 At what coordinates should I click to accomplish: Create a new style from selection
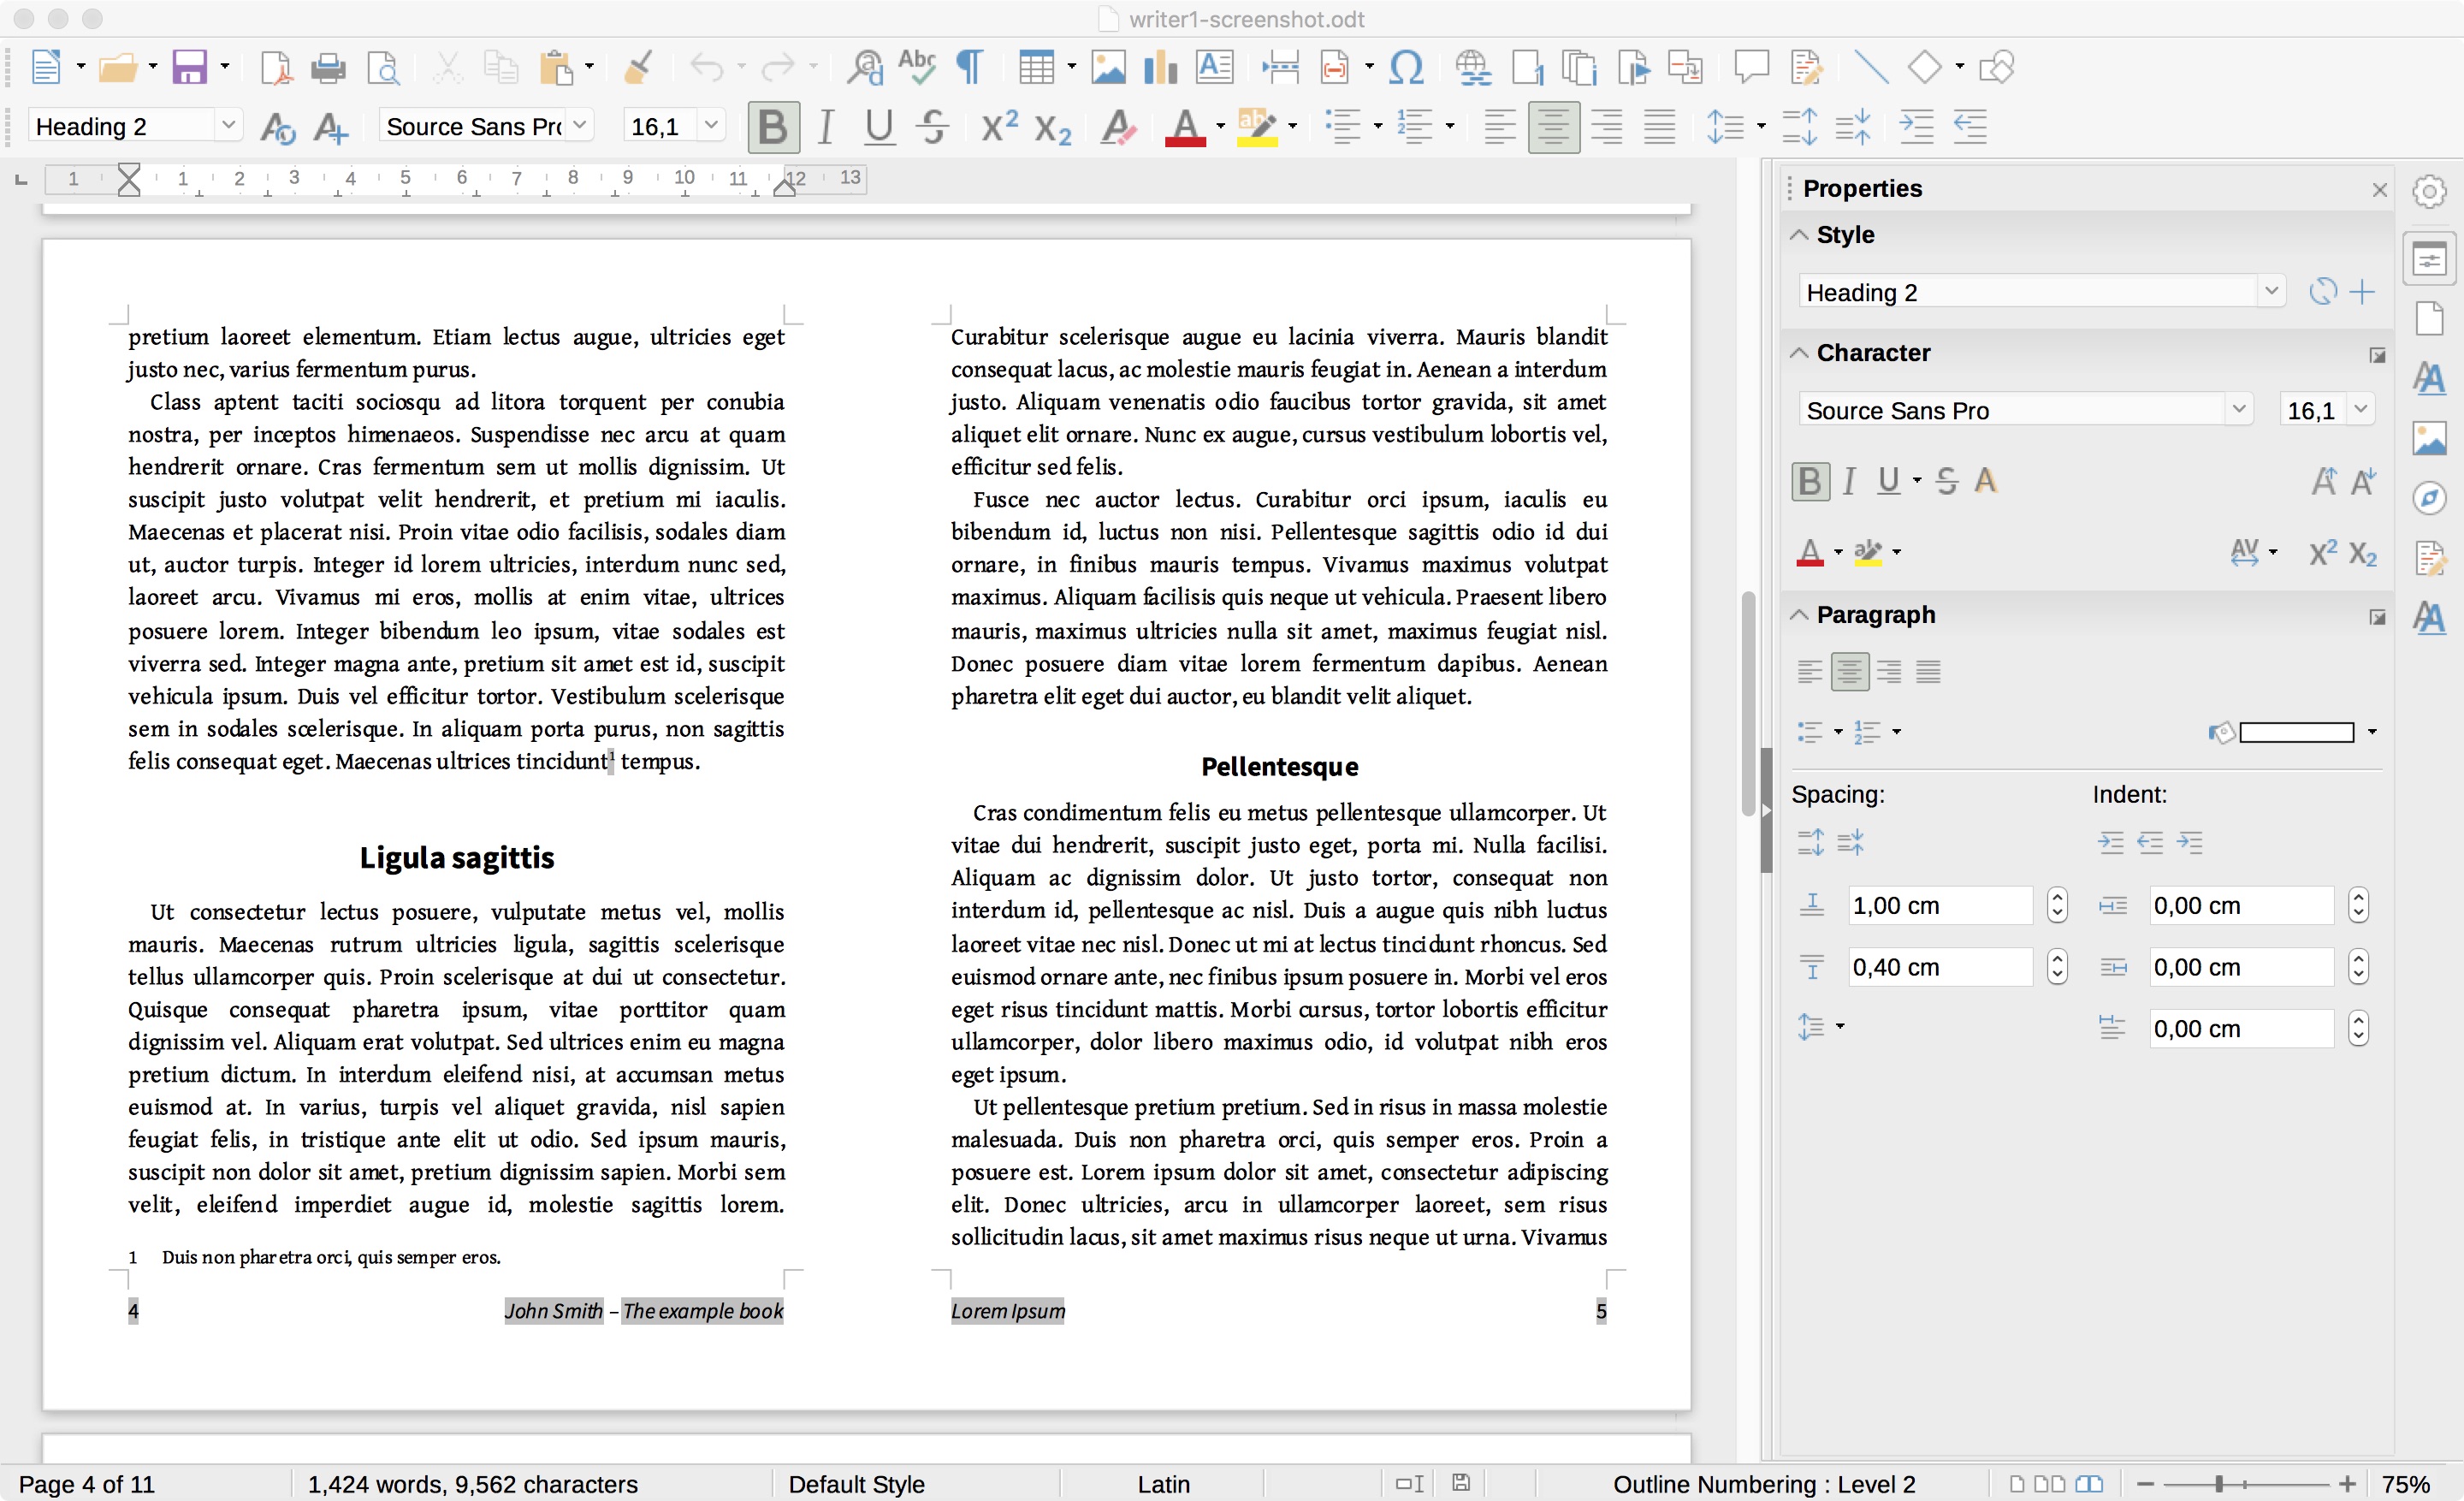2365,291
